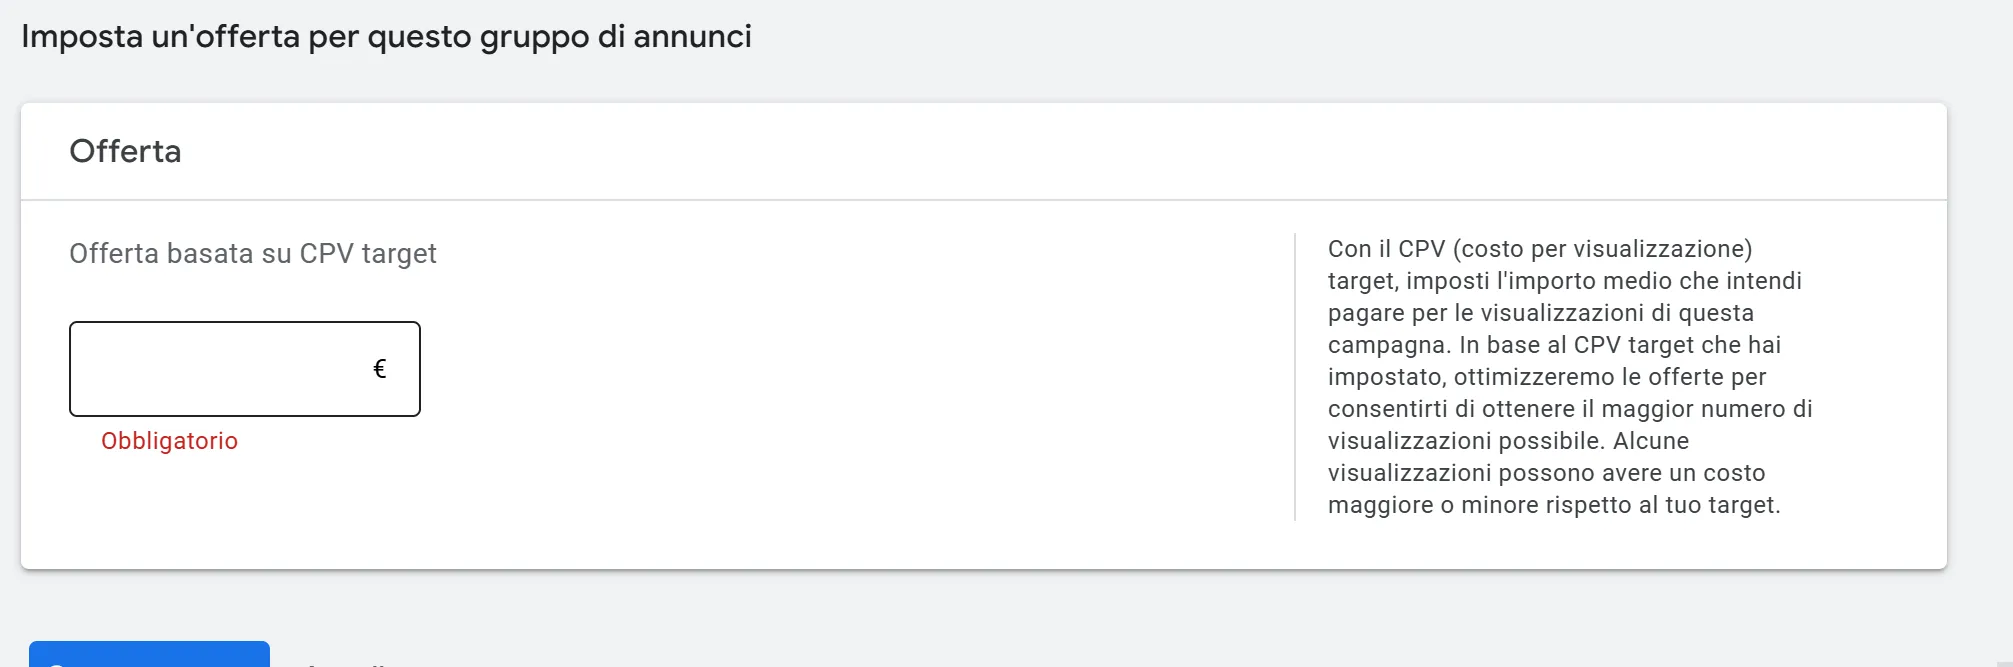This screenshot has height=667, width=2013.
Task: Click the "Imposta un'offerta per questo gruppo di annunci" heading
Action: coord(386,36)
